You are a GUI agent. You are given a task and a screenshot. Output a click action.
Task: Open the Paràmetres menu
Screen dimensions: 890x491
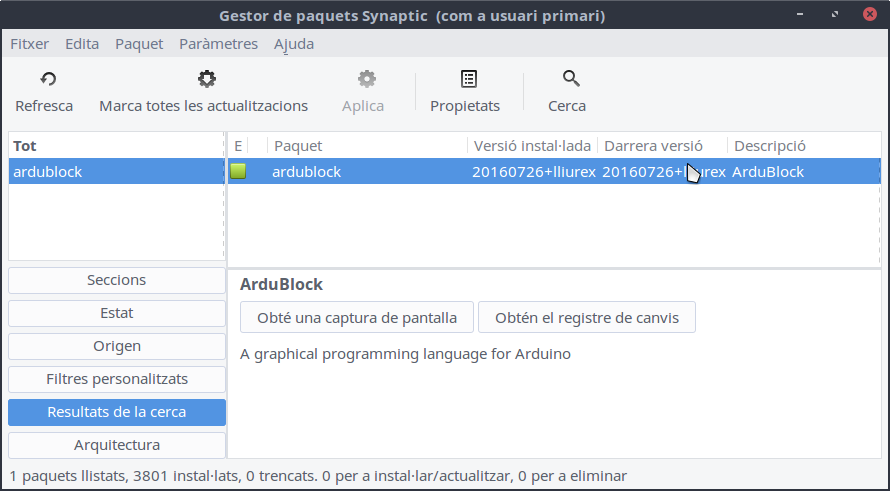[x=218, y=44]
